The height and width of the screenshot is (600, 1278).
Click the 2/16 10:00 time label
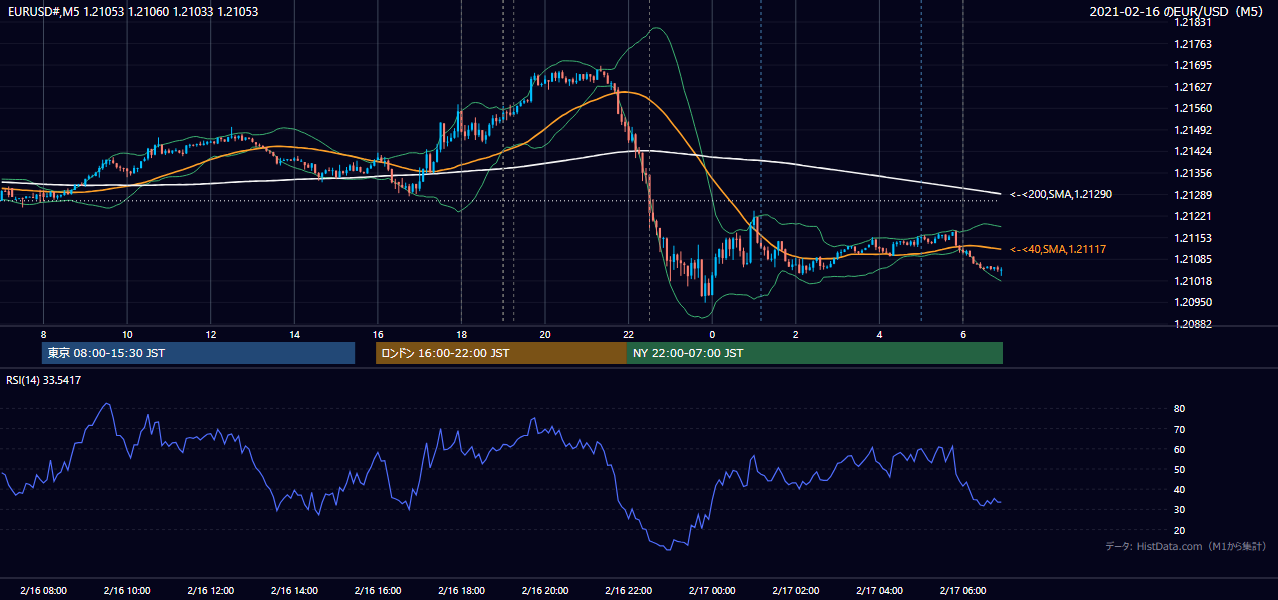coord(127,590)
